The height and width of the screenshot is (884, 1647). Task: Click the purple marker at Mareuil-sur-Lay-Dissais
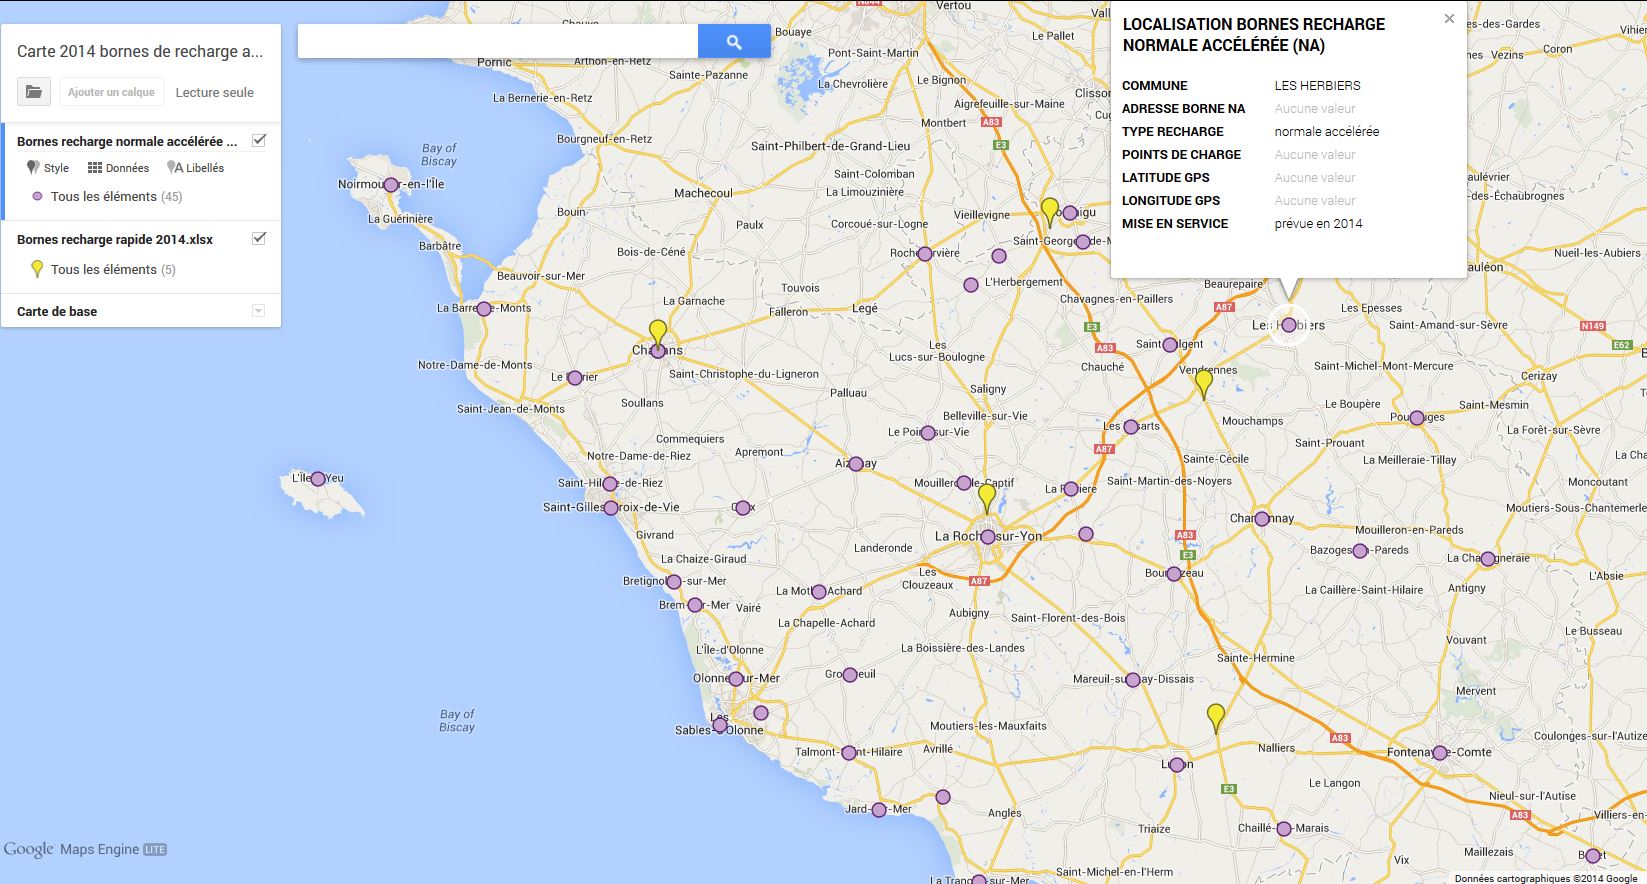tap(1133, 680)
